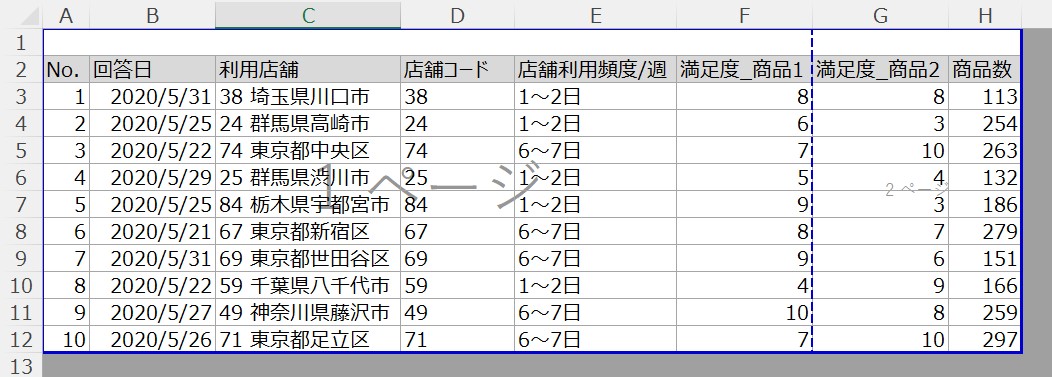Select date cell '2020/5/27'
1052x377 pixels.
coord(152,313)
